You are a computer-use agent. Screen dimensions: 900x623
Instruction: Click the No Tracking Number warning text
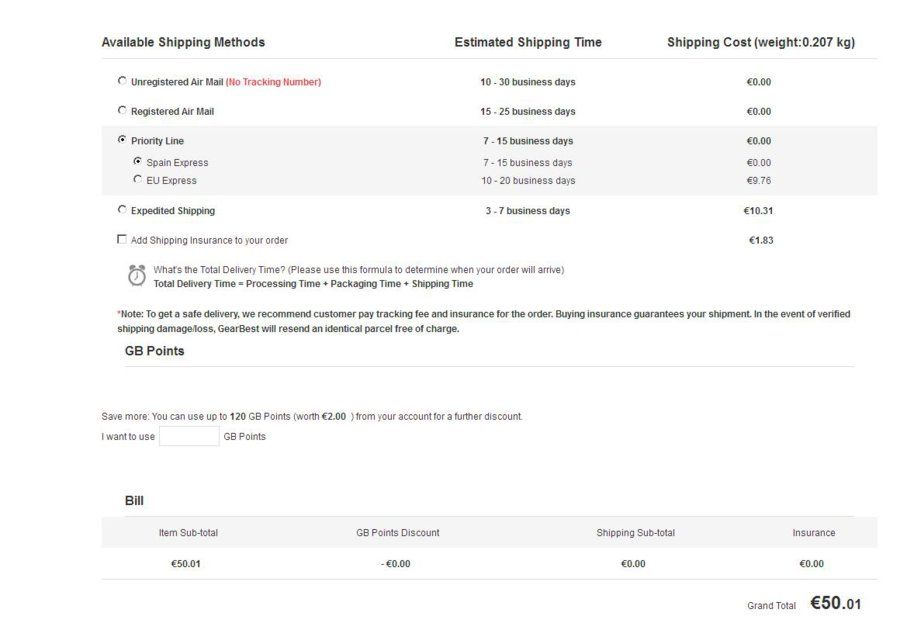[273, 82]
